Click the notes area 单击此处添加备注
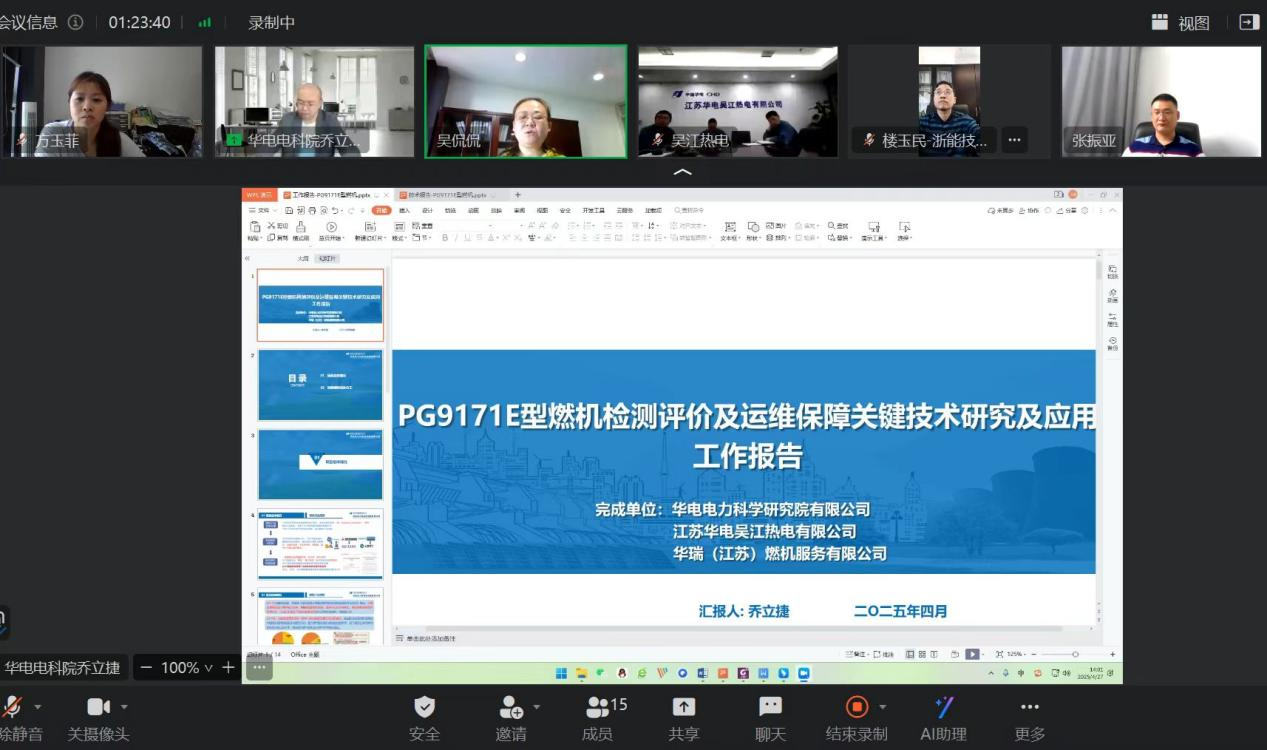This screenshot has width=1267, height=750. pyautogui.click(x=431, y=639)
